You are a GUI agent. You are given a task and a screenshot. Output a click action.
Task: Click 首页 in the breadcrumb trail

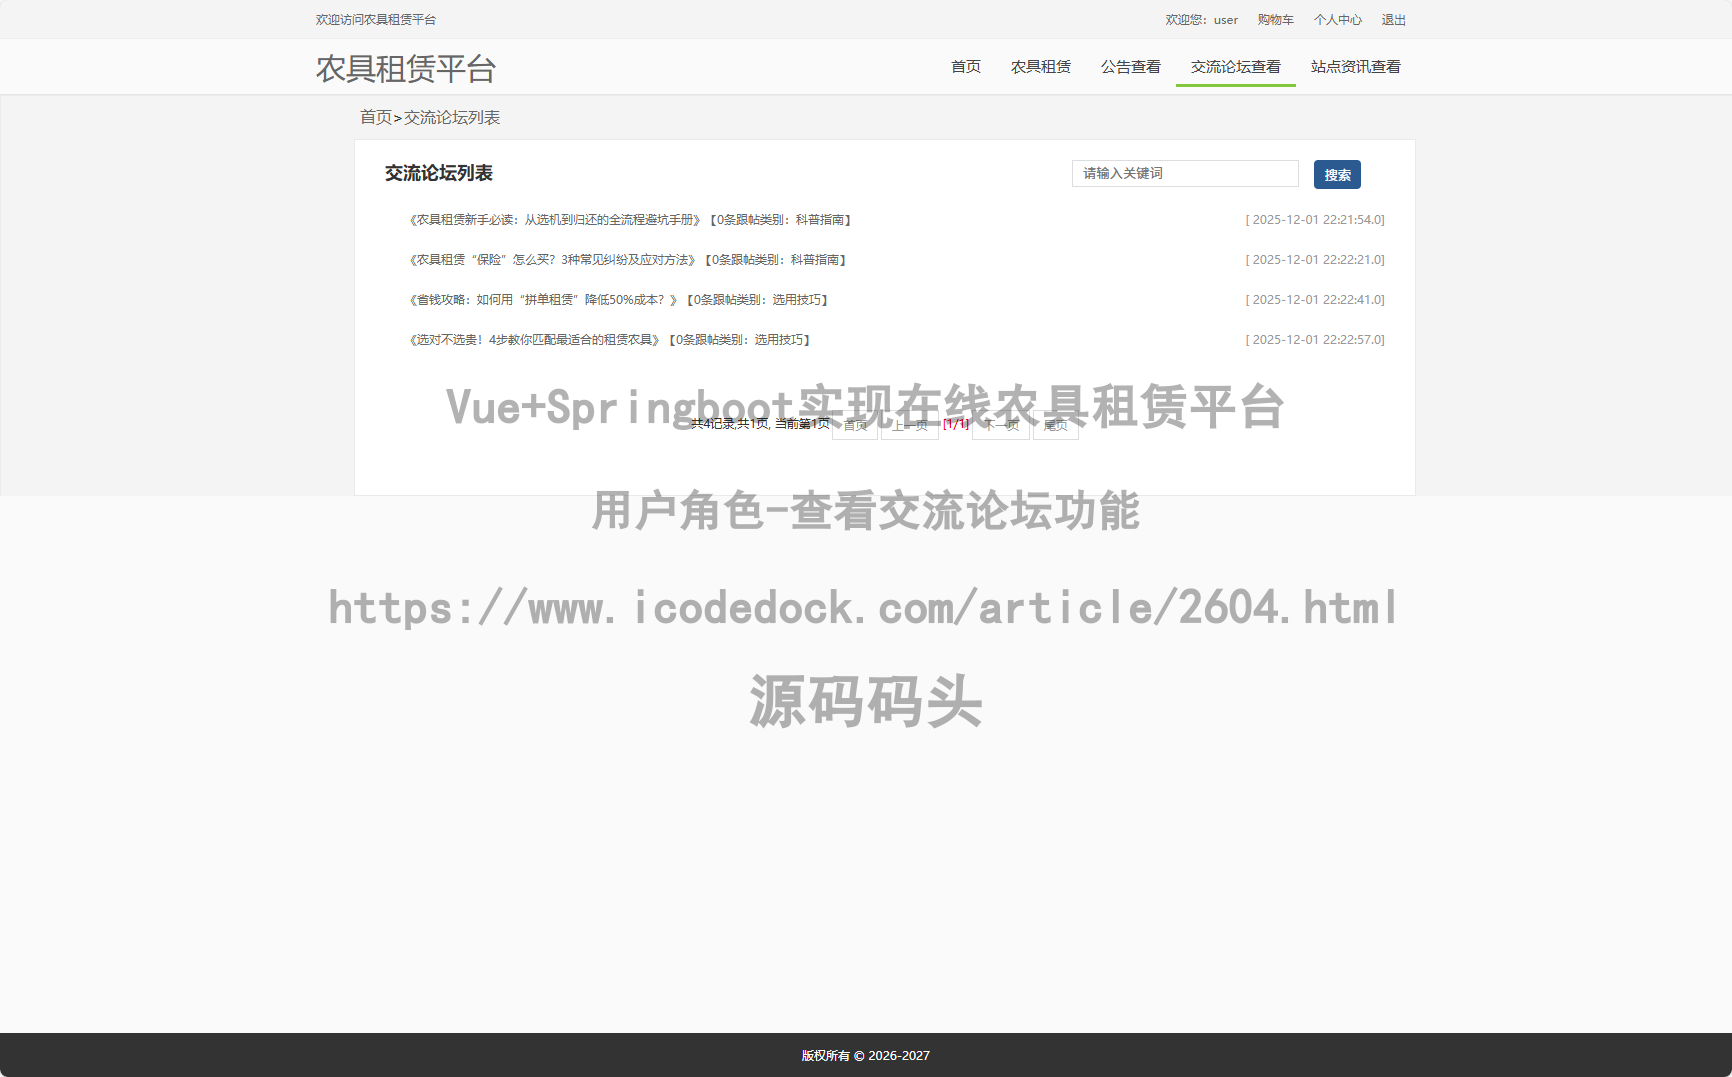376,118
